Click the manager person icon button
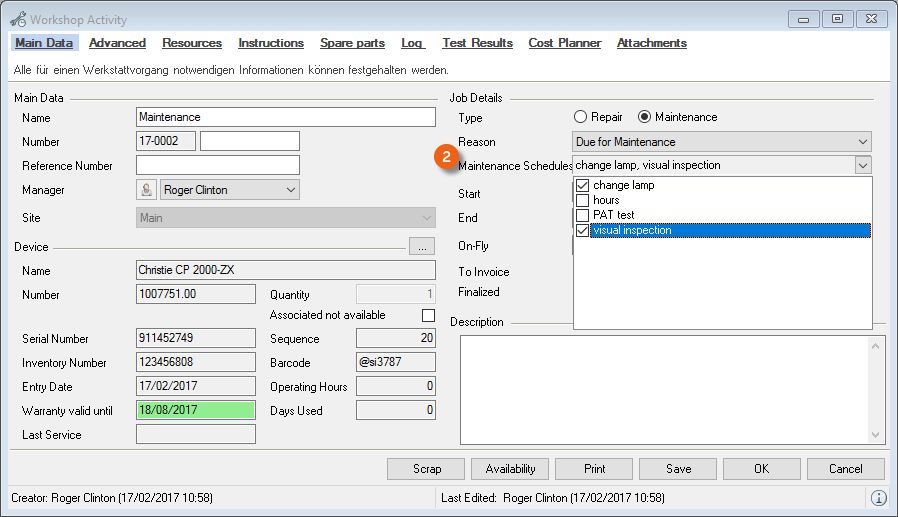The width and height of the screenshot is (898, 517). [146, 190]
